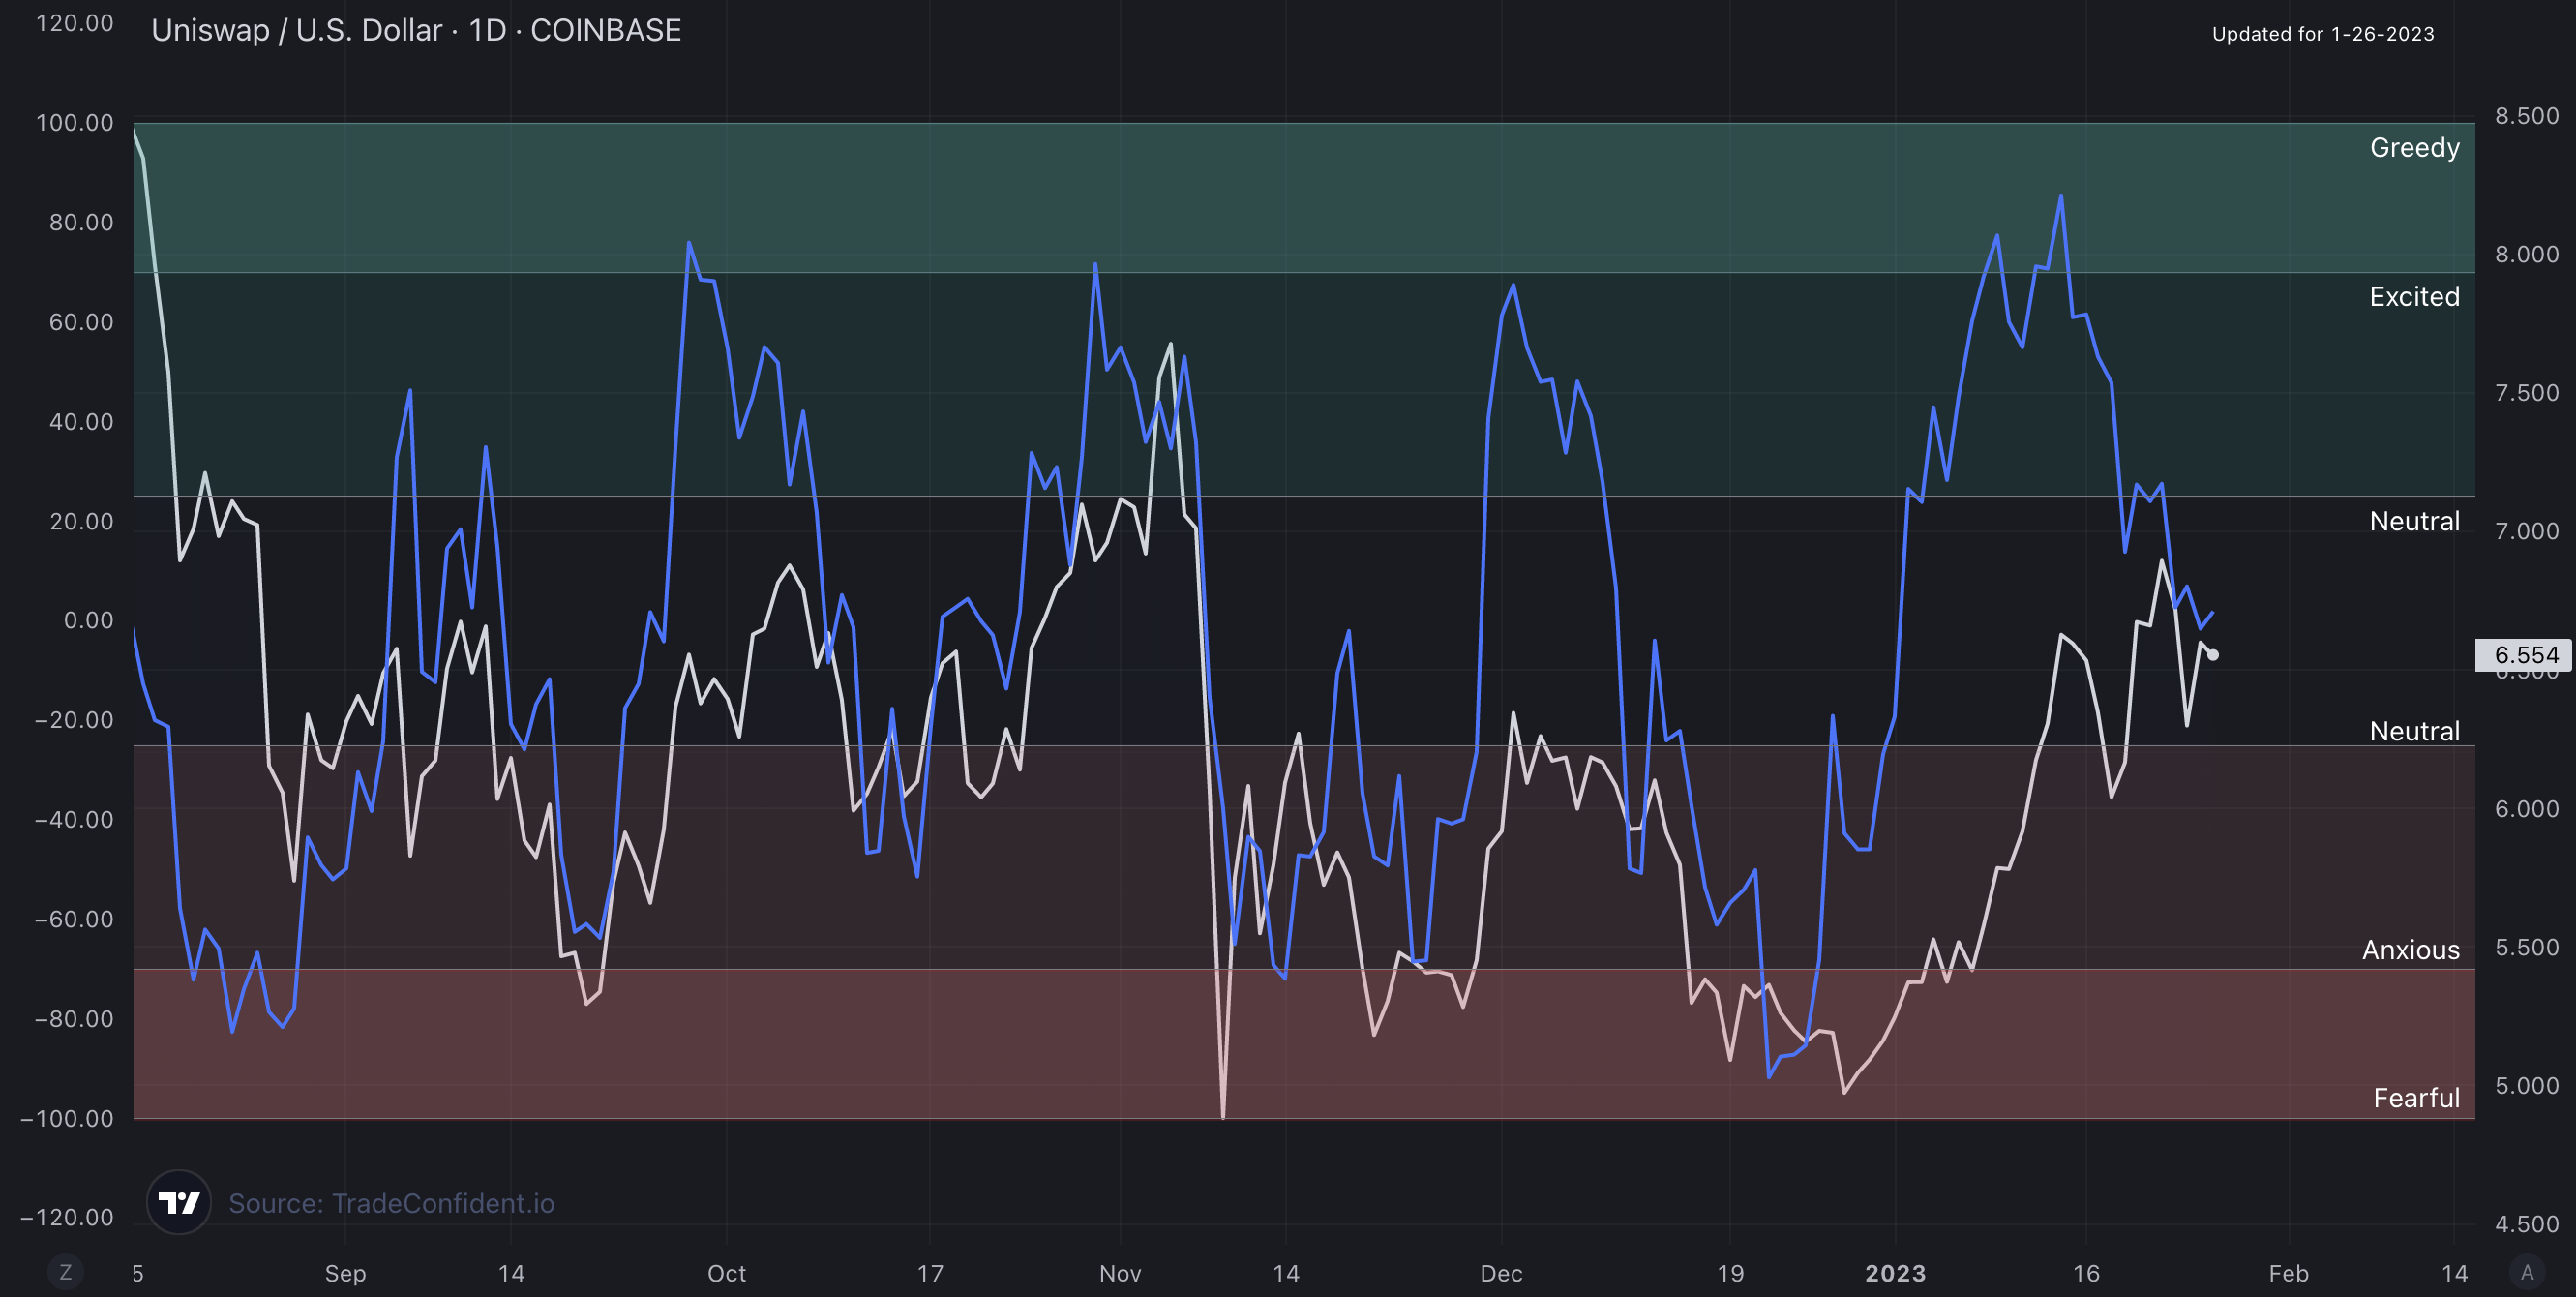Click the 40.00 left axis value
The height and width of the screenshot is (1297, 2576).
coord(82,422)
